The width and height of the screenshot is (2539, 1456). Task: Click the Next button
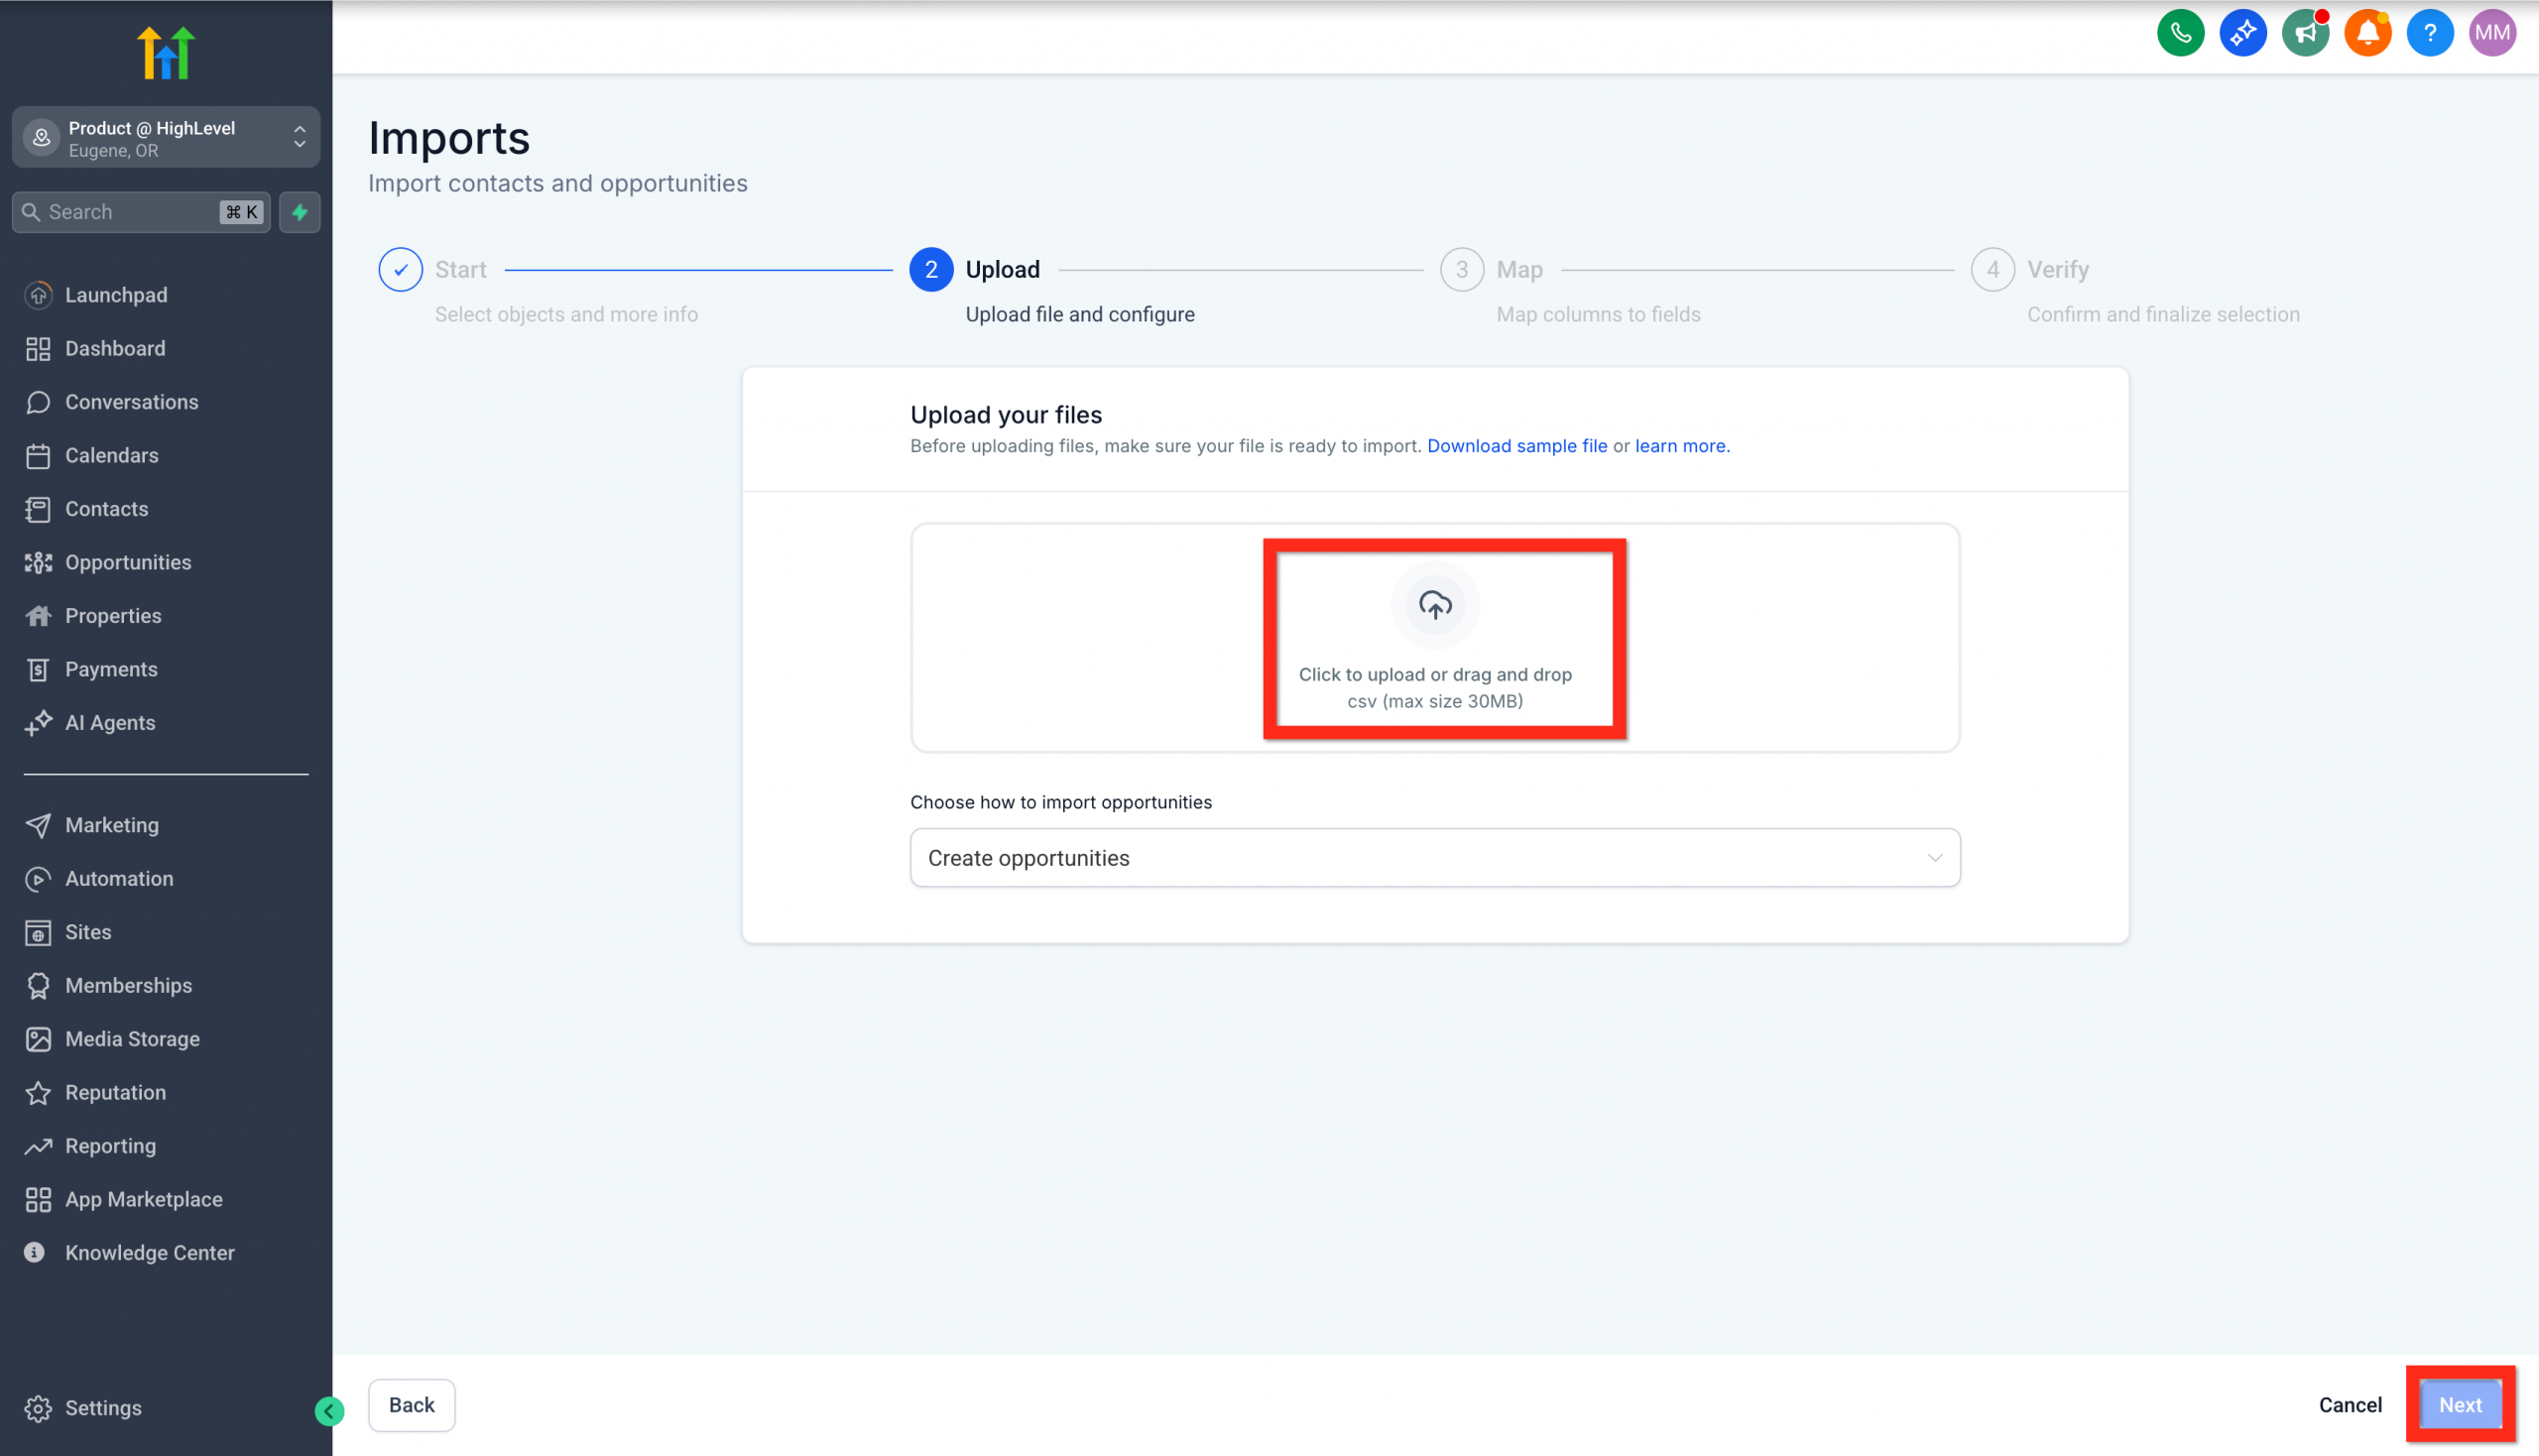(x=2460, y=1404)
